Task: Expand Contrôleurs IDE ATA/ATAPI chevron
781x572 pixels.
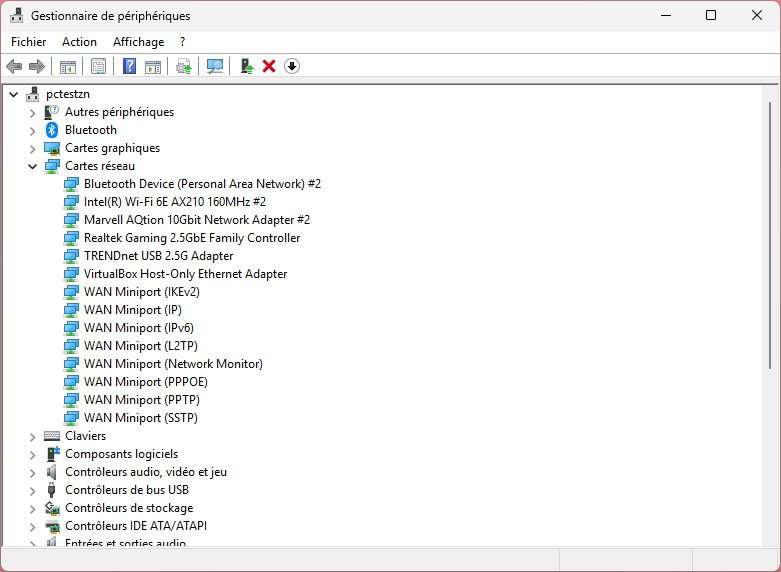Action: point(33,526)
